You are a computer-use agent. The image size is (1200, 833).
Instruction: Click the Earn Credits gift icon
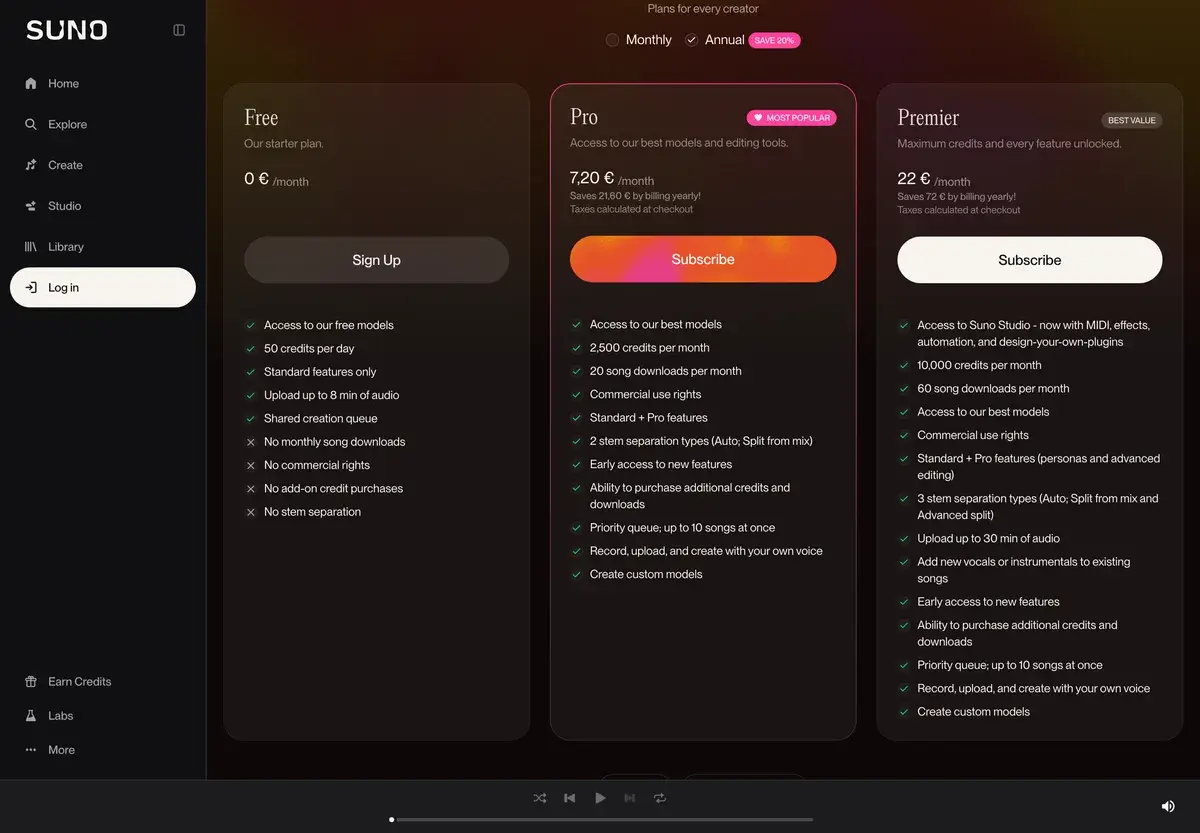pyautogui.click(x=30, y=682)
